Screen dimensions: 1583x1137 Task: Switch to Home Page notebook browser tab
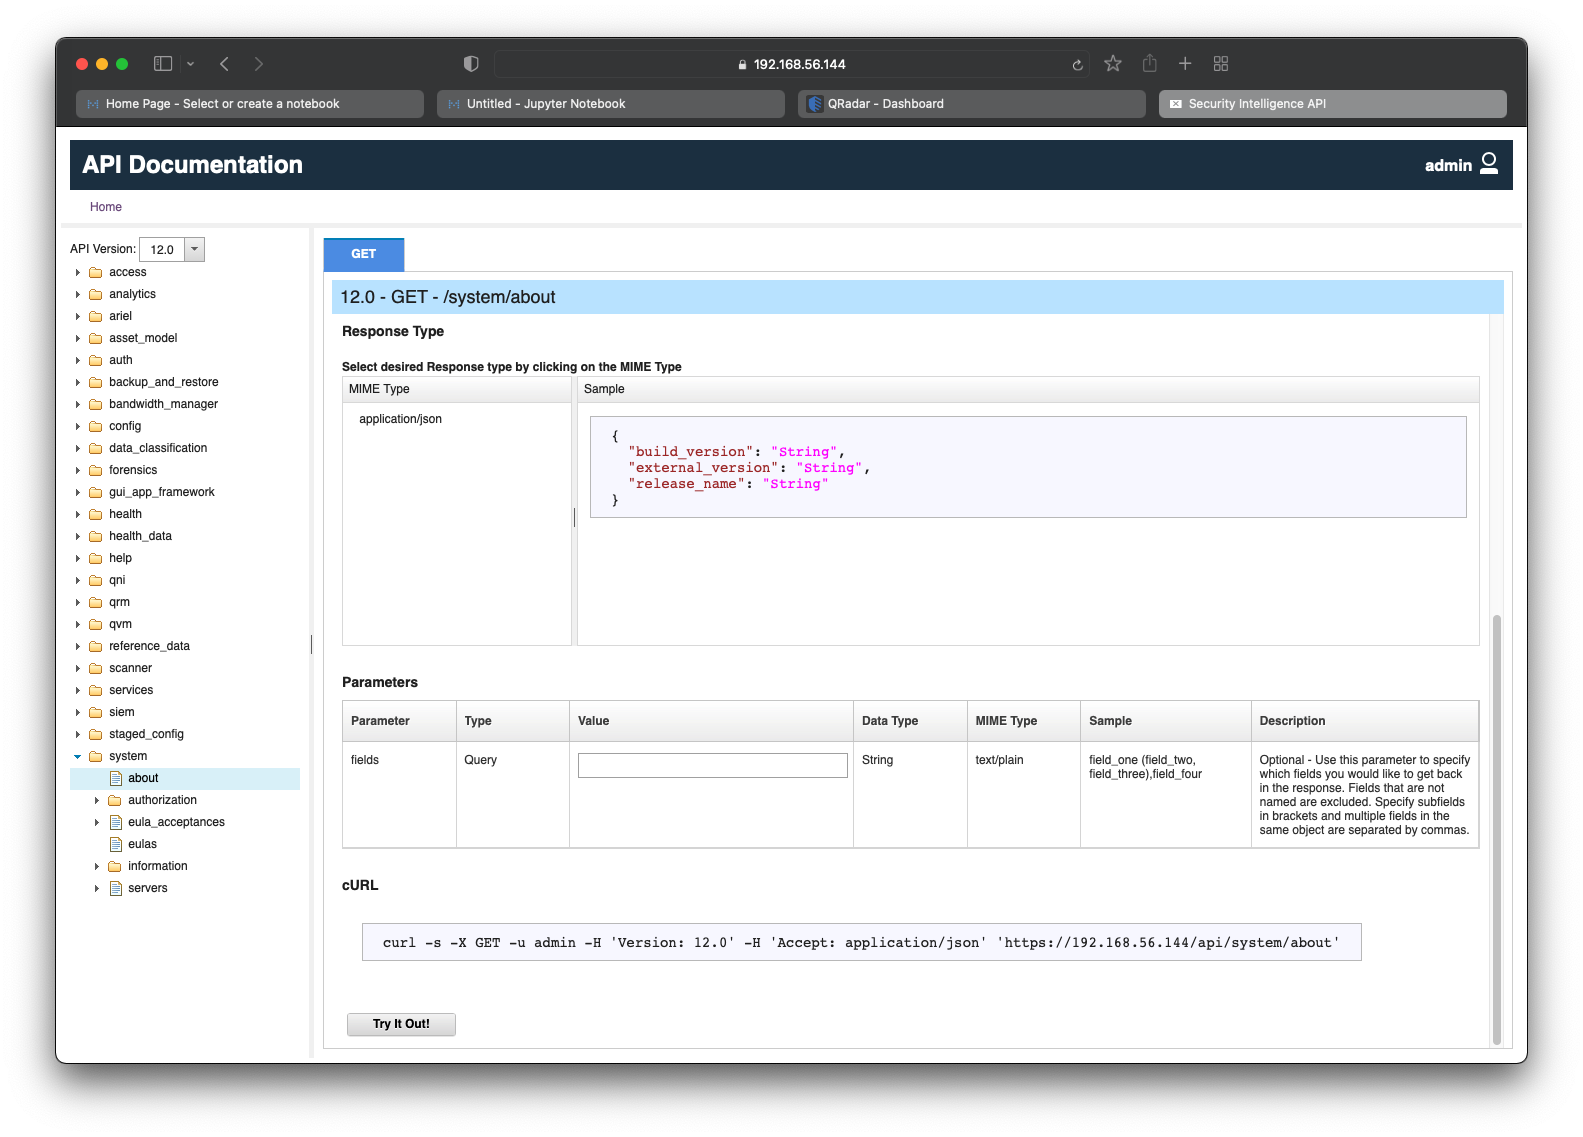[250, 104]
